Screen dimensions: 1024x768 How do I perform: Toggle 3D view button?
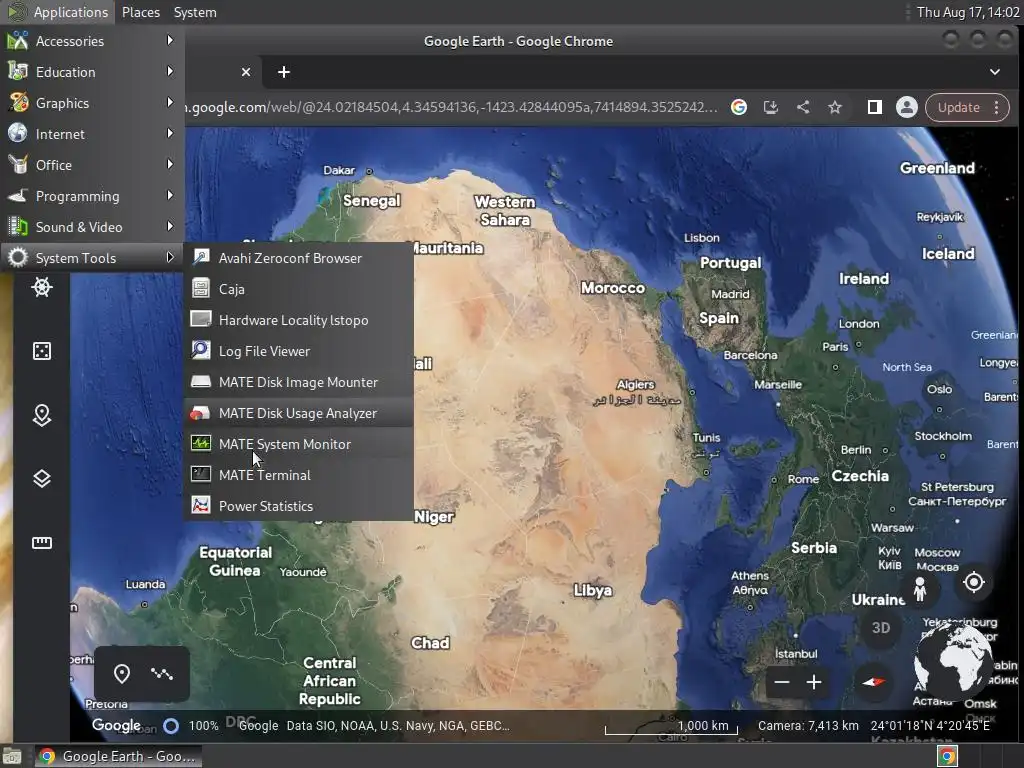click(880, 628)
